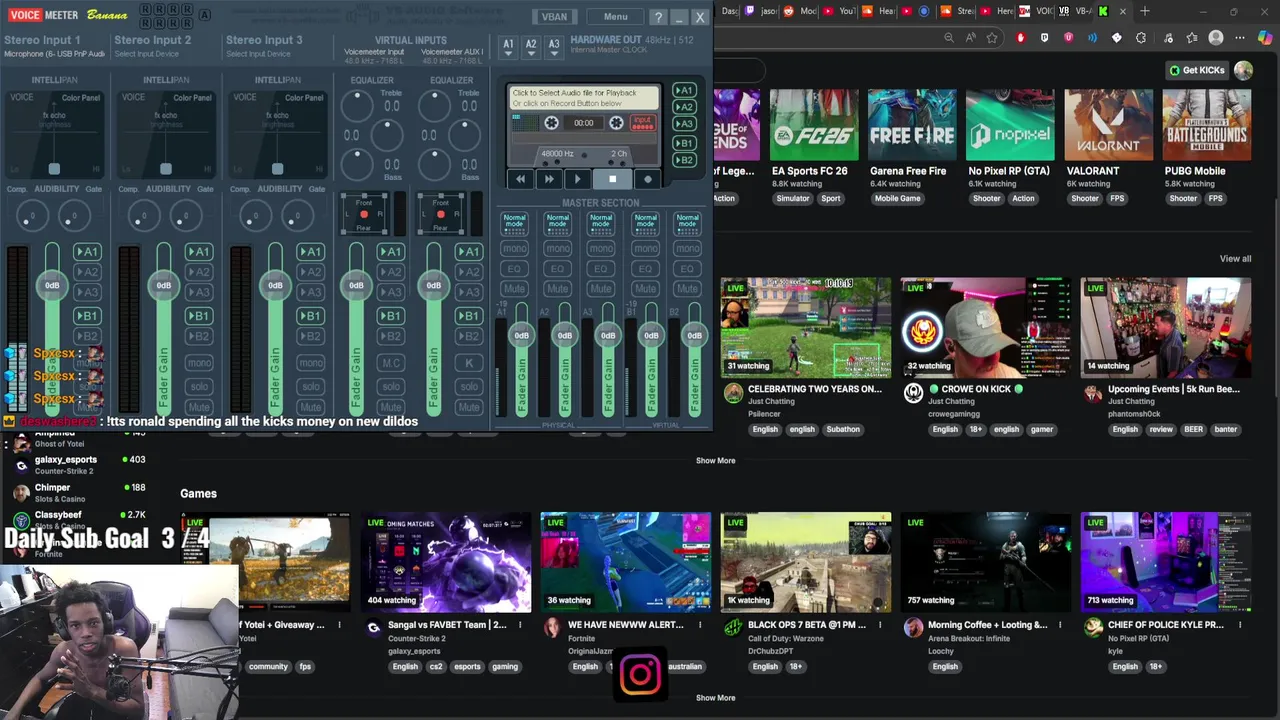Mute the master A2 bus

tap(557, 288)
